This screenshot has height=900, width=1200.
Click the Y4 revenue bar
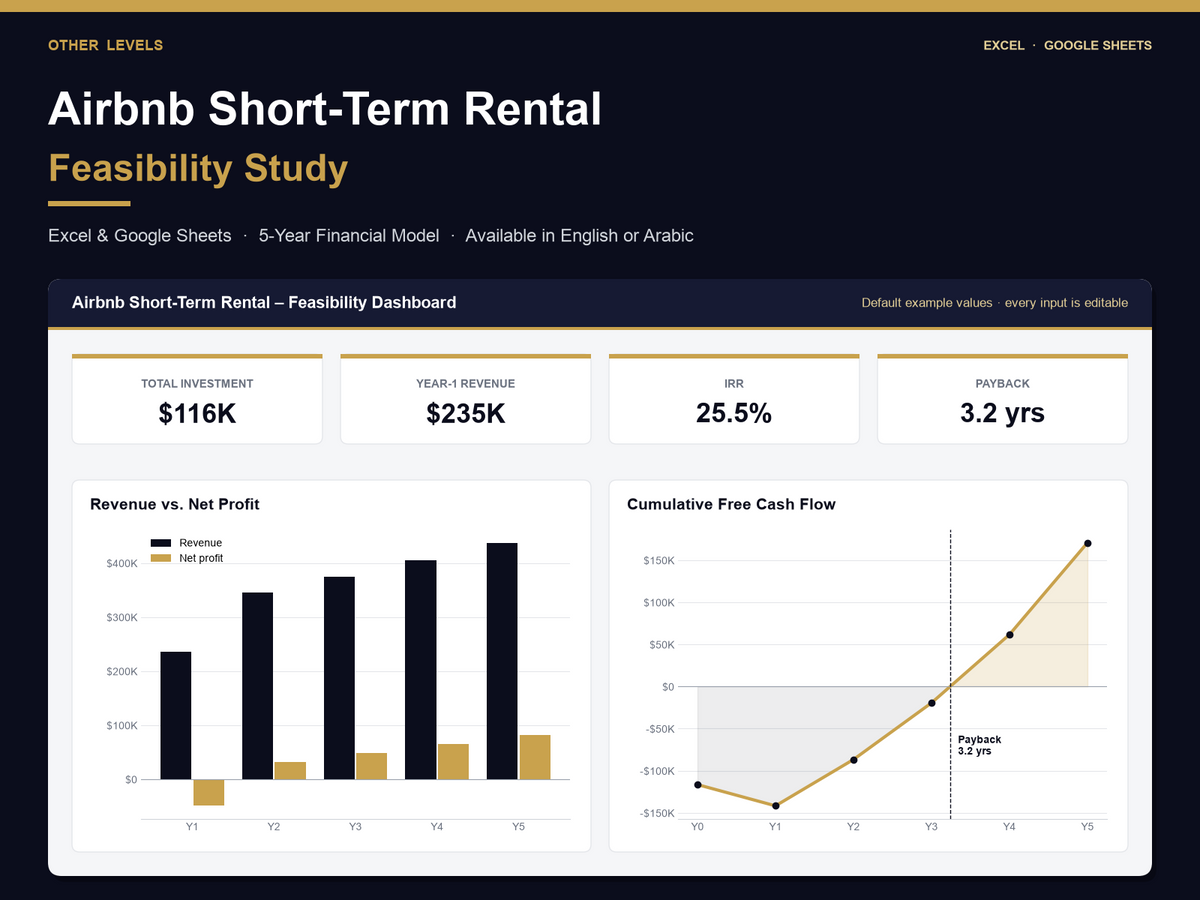(421, 669)
